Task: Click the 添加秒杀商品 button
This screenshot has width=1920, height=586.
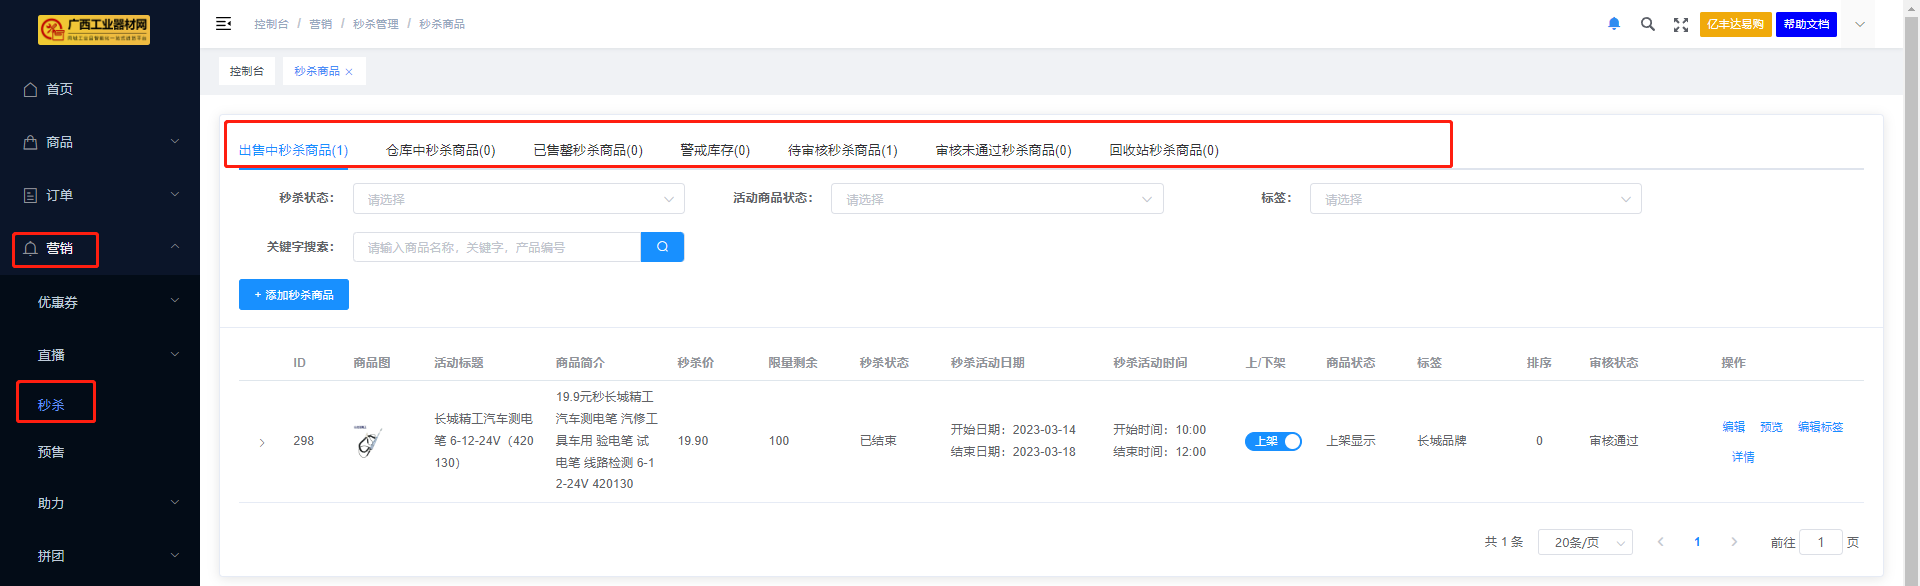Action: click(294, 295)
